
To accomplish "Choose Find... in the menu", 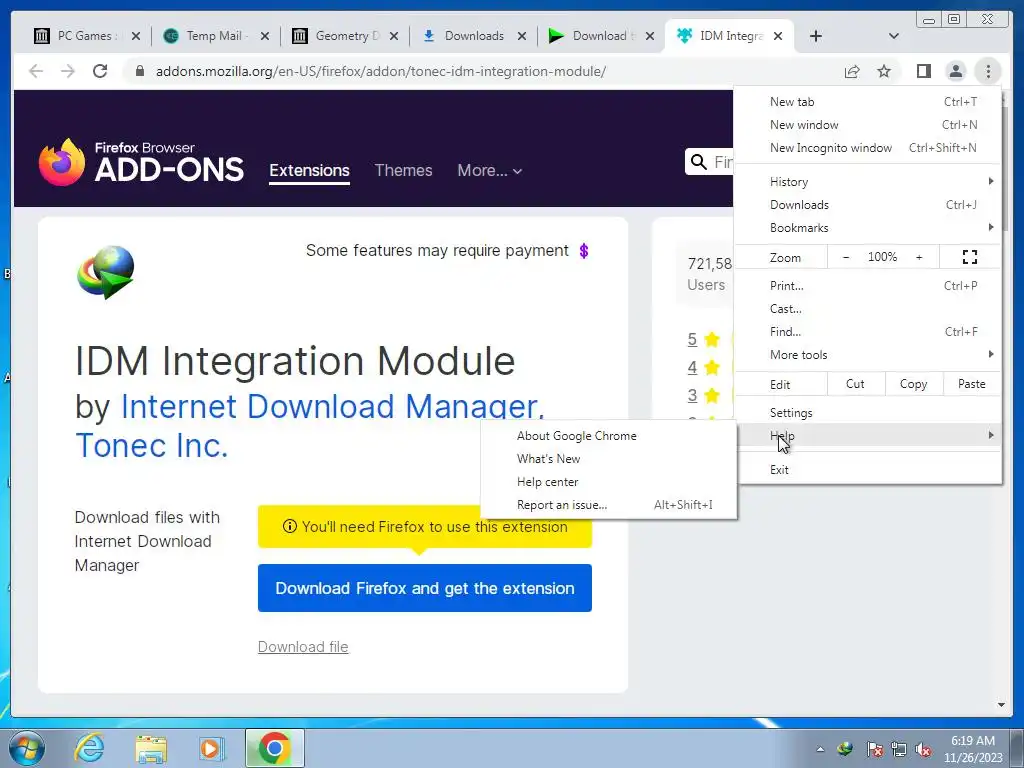I will pos(869,331).
